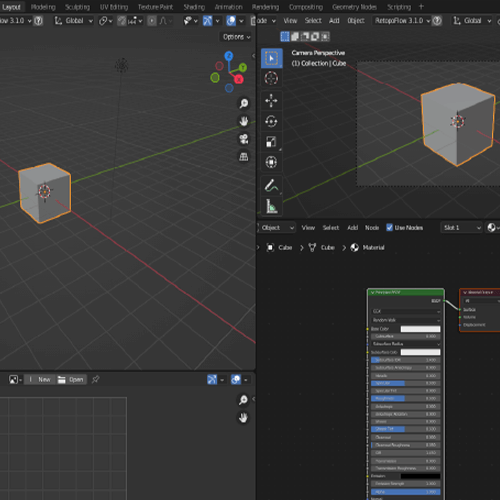The image size is (500, 500).
Task: Toggle snapping magnet in left viewport
Action: (x=122, y=21)
